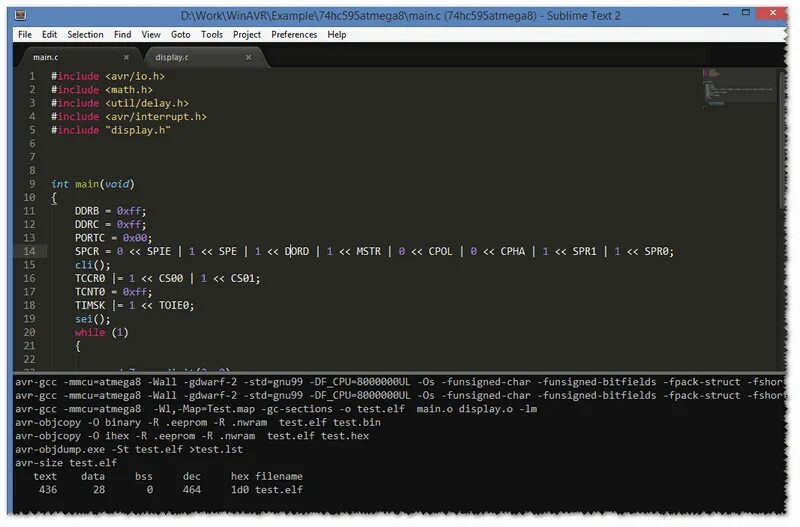Open the Tools menu
This screenshot has width=800, height=527.
click(x=212, y=34)
